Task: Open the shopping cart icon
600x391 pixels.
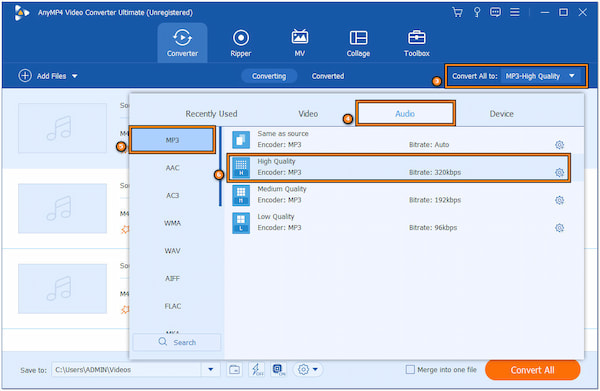Action: pos(457,13)
